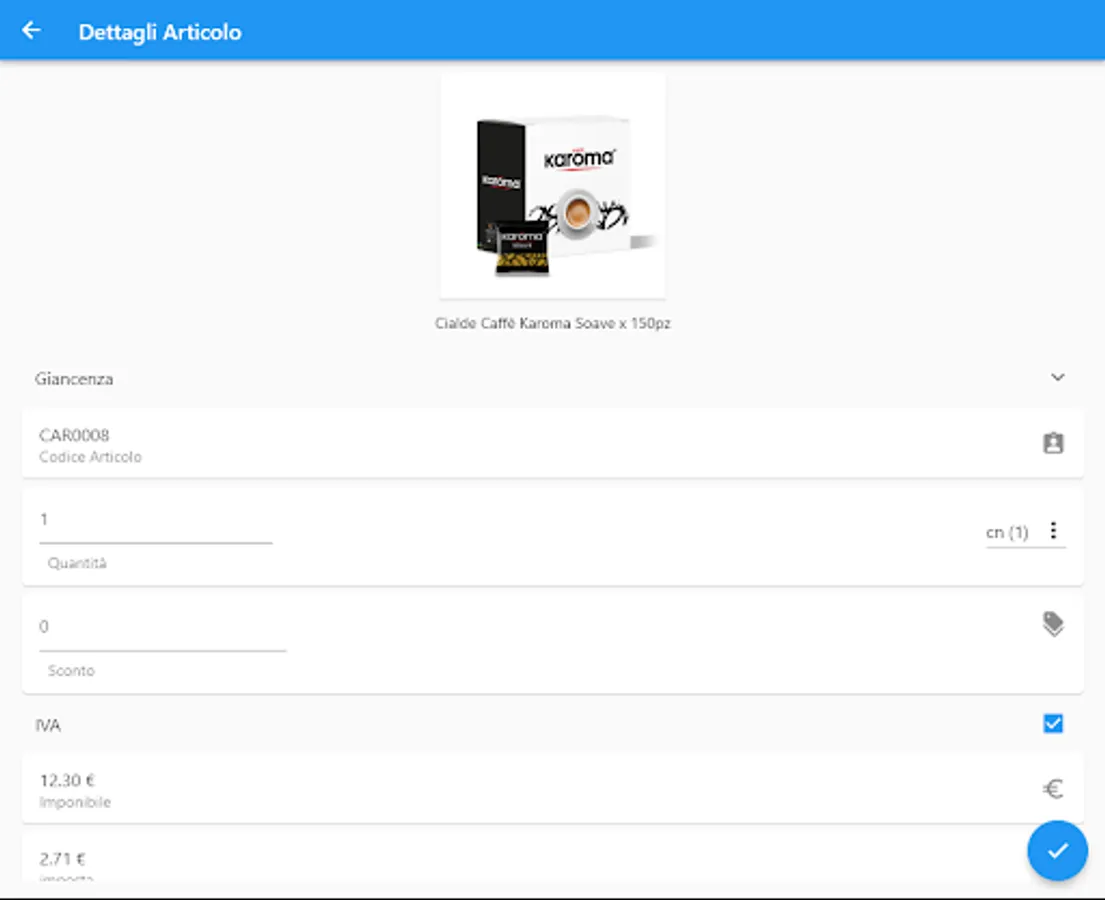The image size is (1105, 900).
Task: Expand the Giancenza section chevron
Action: tap(1057, 378)
